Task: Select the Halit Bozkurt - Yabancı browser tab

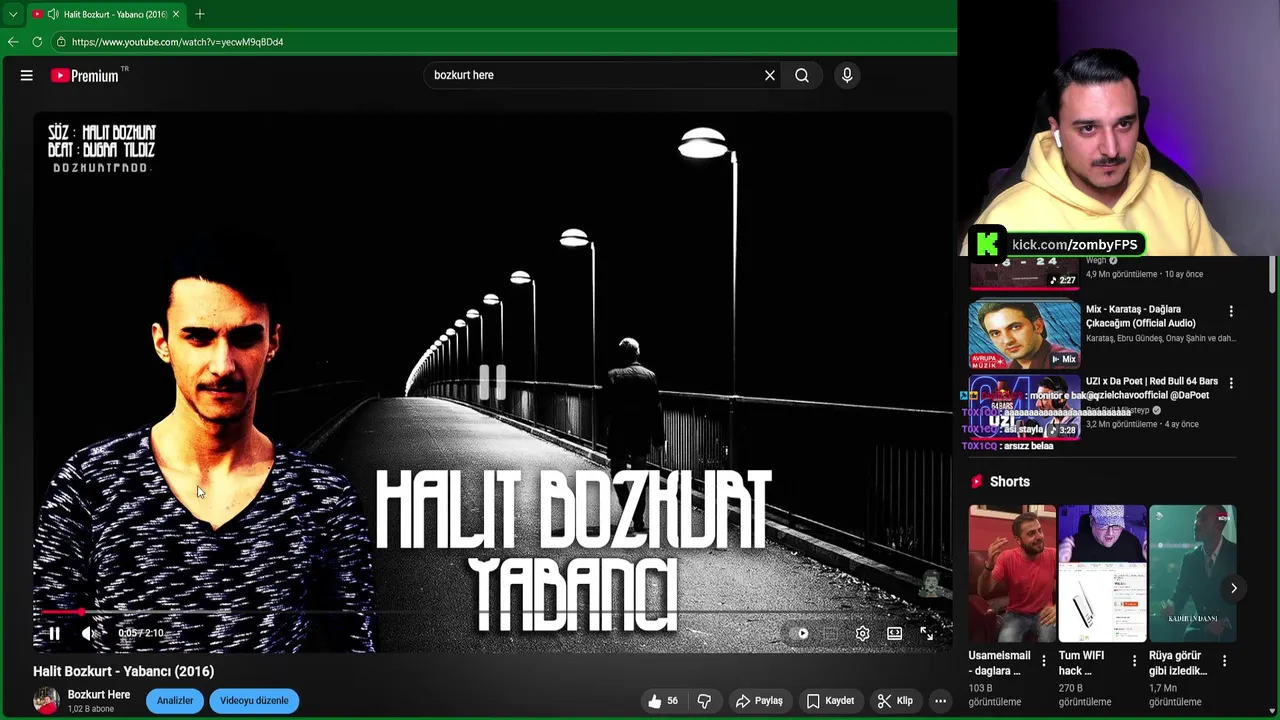Action: [105, 14]
